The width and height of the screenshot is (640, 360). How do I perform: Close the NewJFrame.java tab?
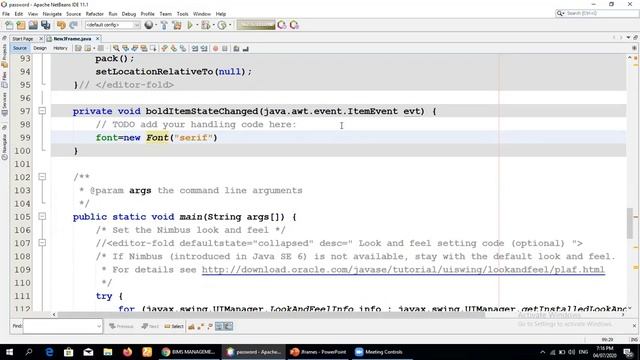coord(98,39)
